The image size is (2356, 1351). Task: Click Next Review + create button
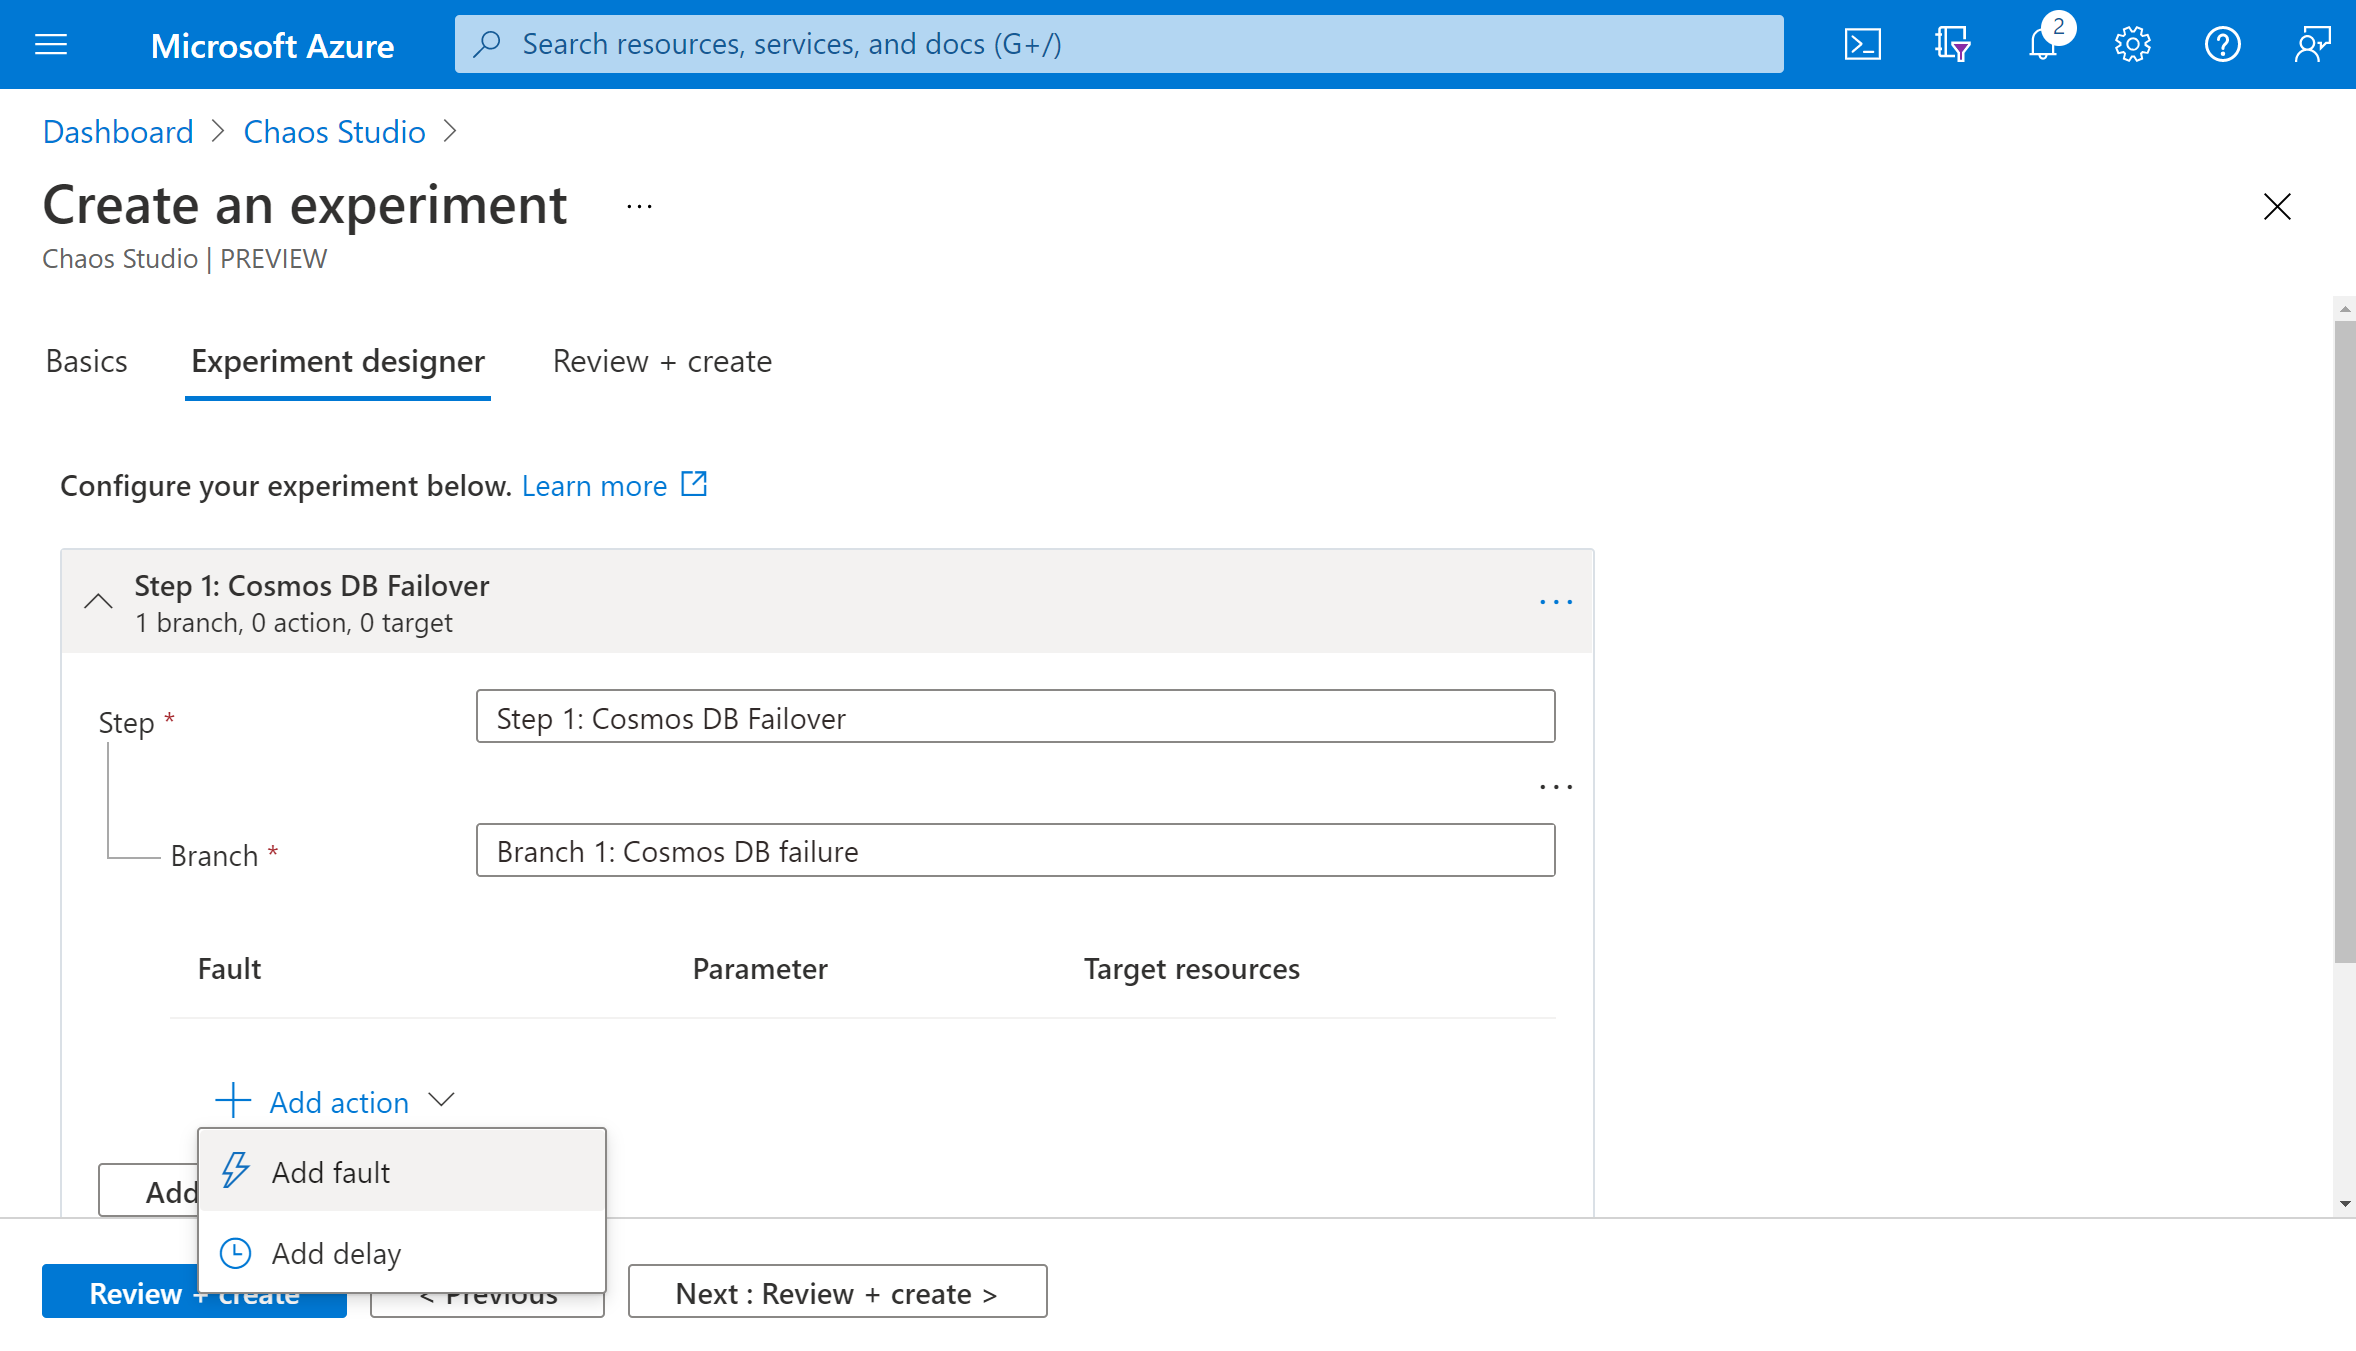click(x=837, y=1291)
